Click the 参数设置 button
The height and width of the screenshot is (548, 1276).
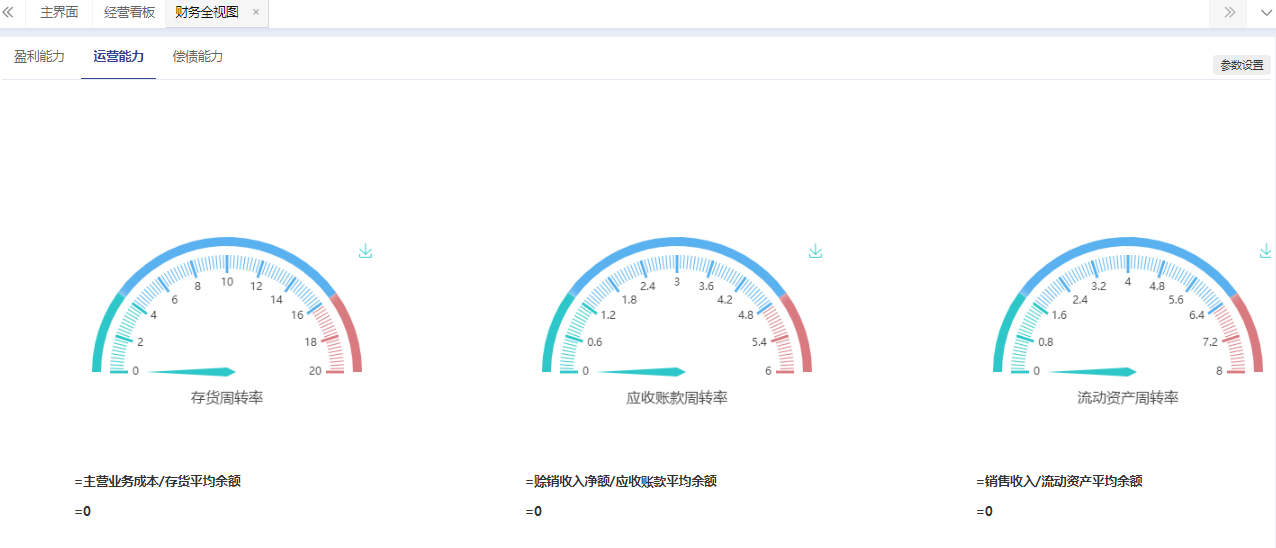(x=1242, y=66)
